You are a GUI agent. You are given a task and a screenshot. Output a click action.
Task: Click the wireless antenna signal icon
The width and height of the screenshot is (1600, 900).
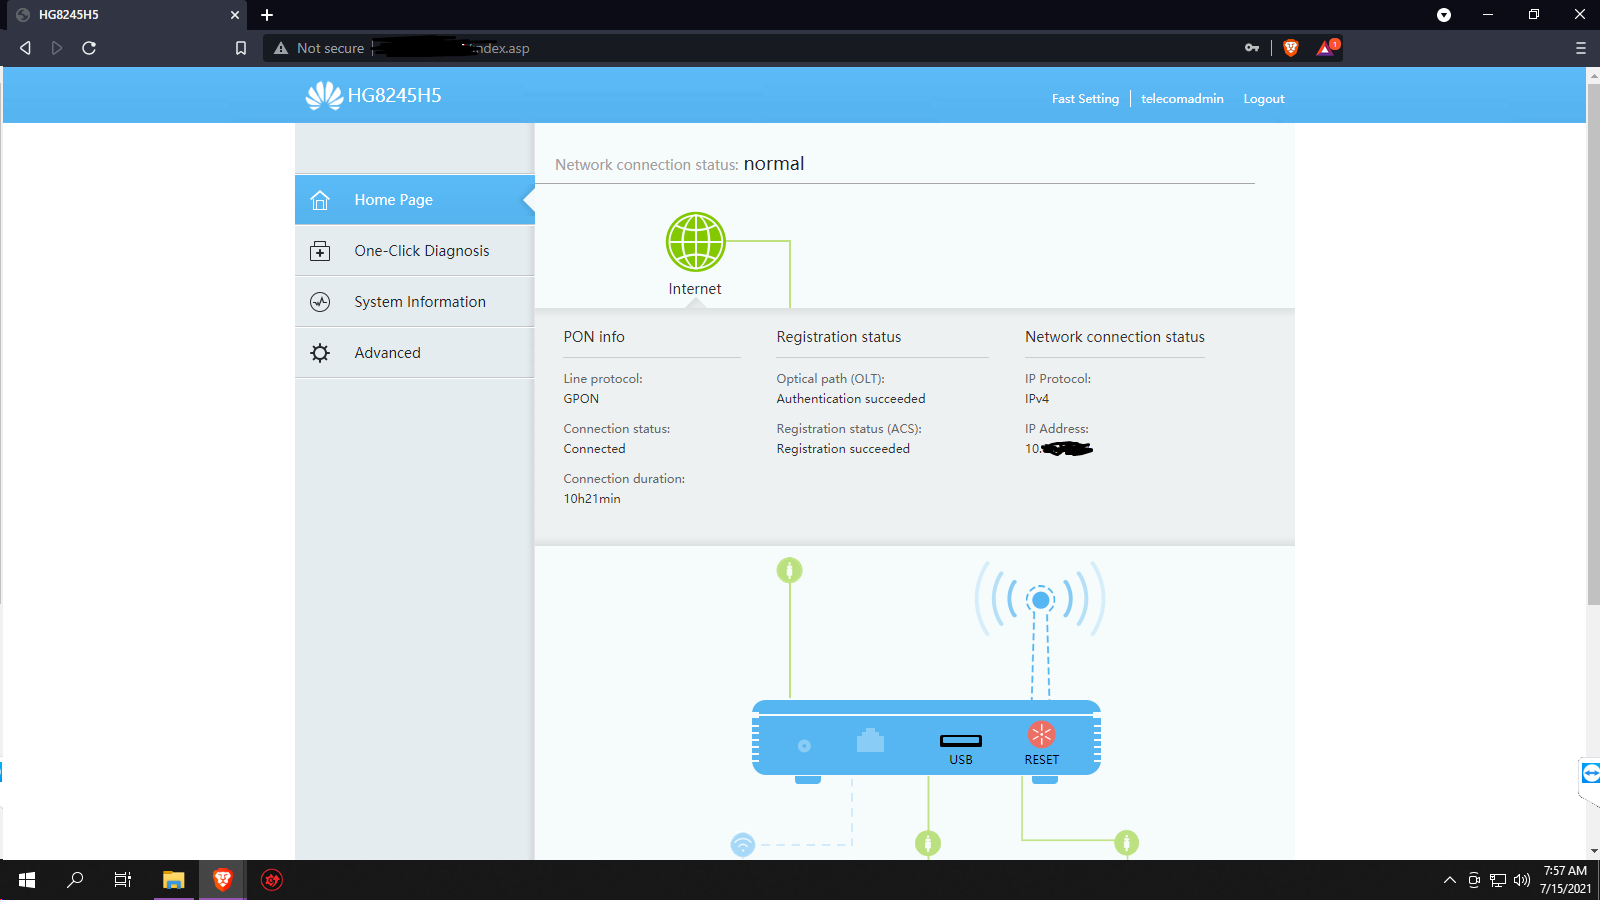coord(1041,600)
